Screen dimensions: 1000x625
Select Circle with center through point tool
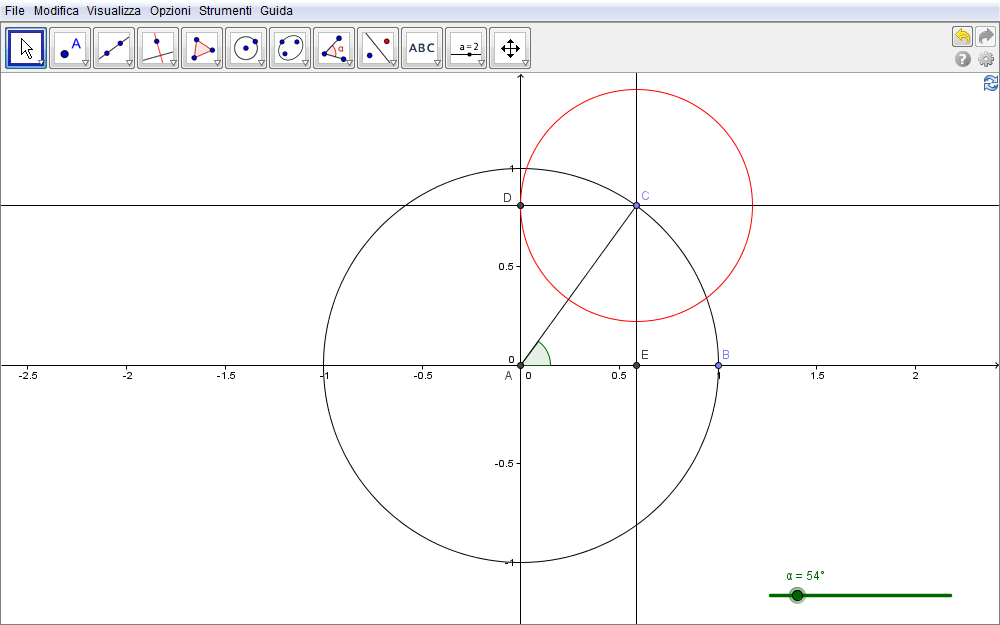click(x=246, y=47)
